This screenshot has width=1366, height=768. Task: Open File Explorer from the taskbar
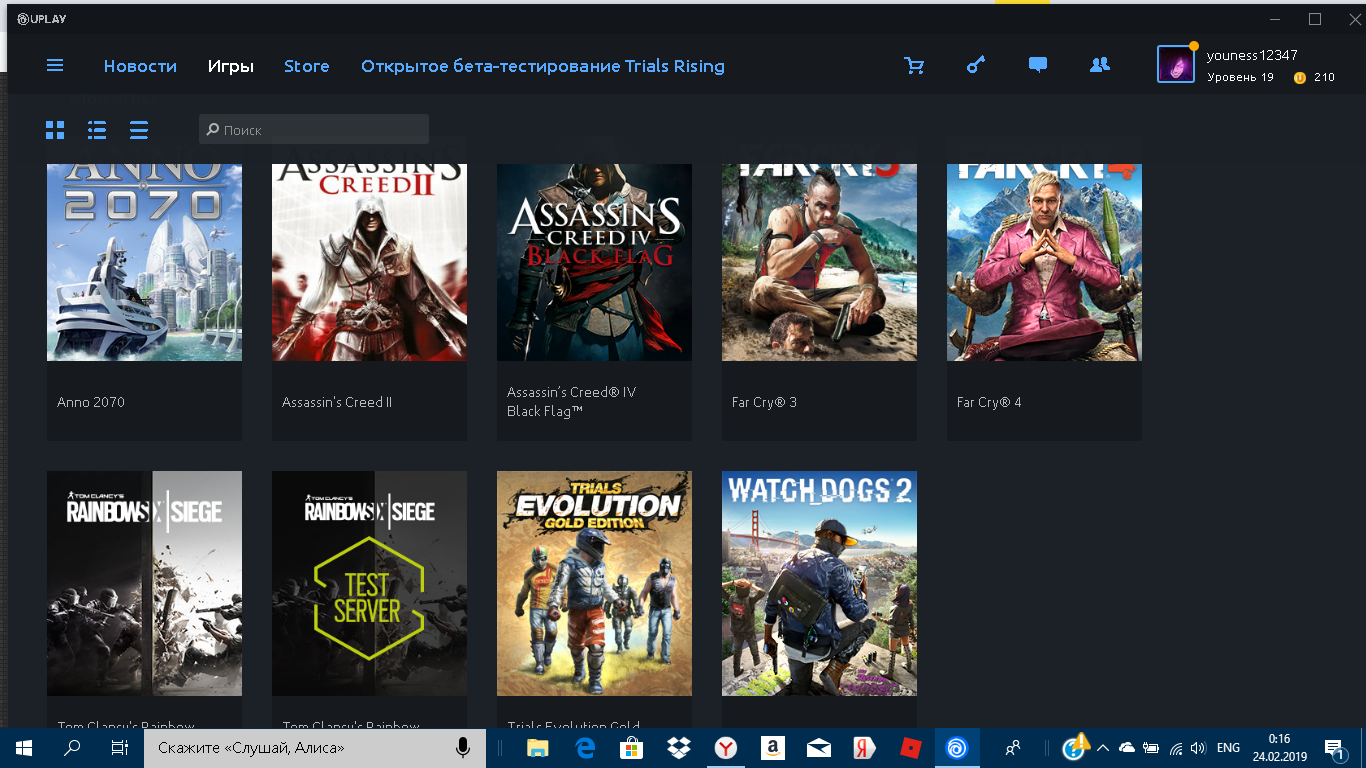pyautogui.click(x=538, y=748)
